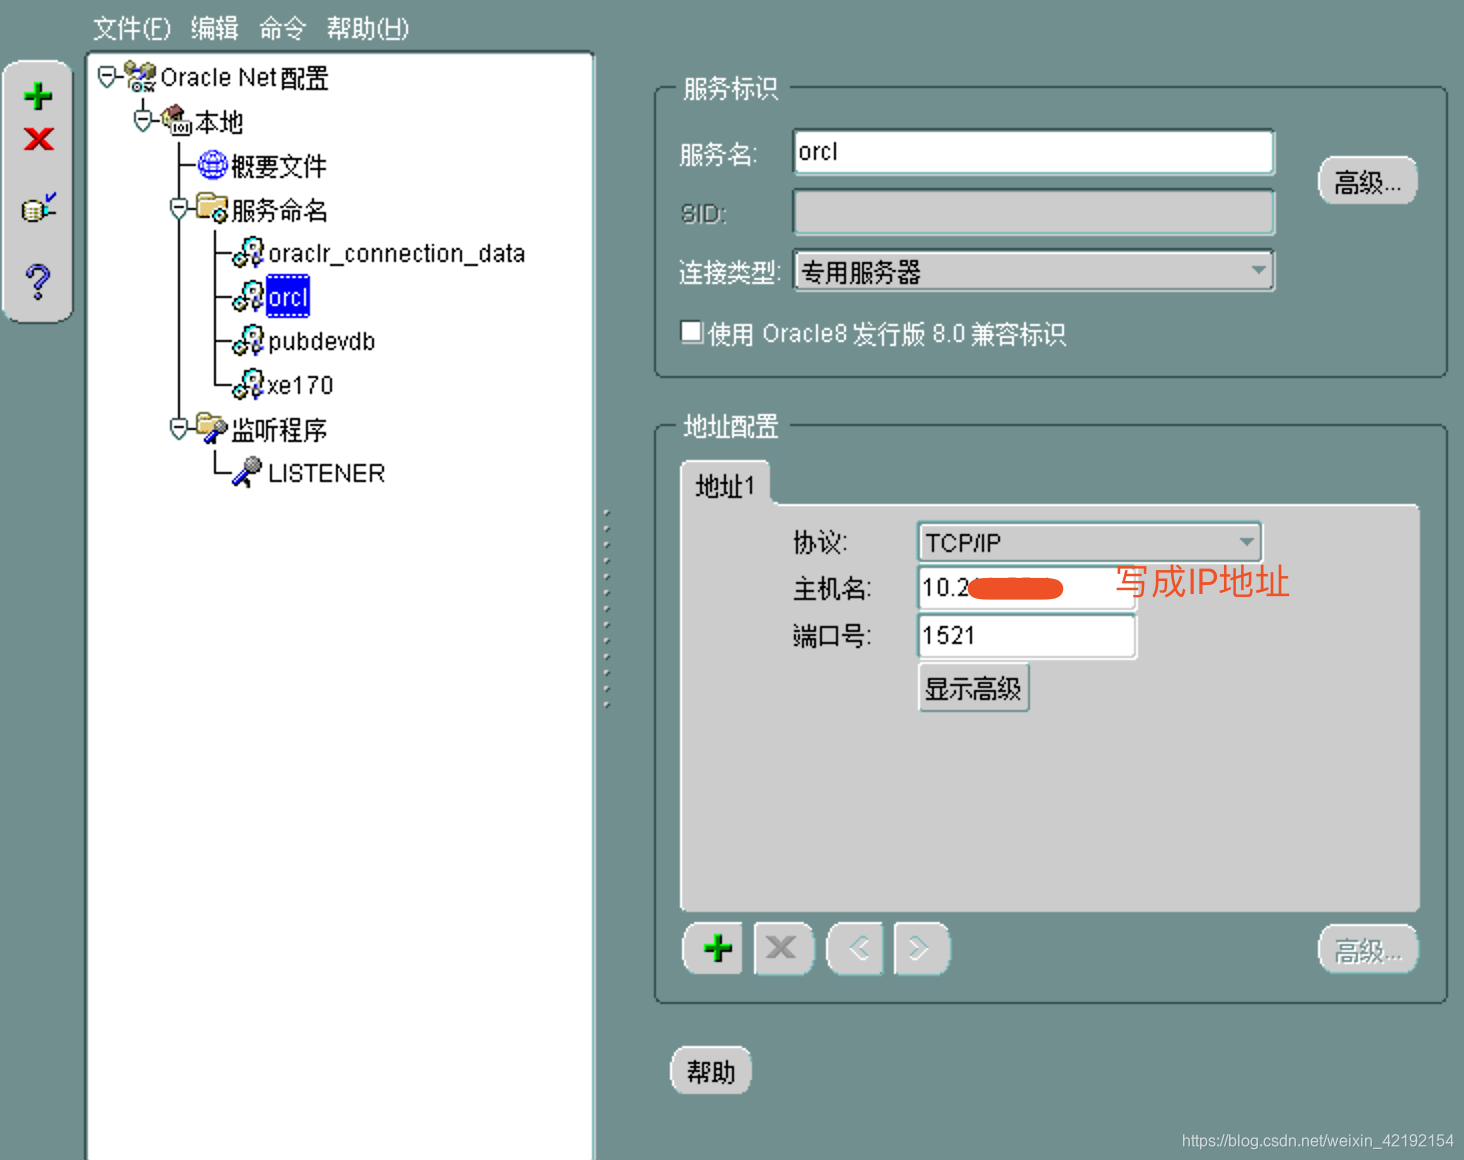This screenshot has width=1464, height=1160.
Task: Collapse the Oracle Net配置 root node
Action: click(x=107, y=77)
